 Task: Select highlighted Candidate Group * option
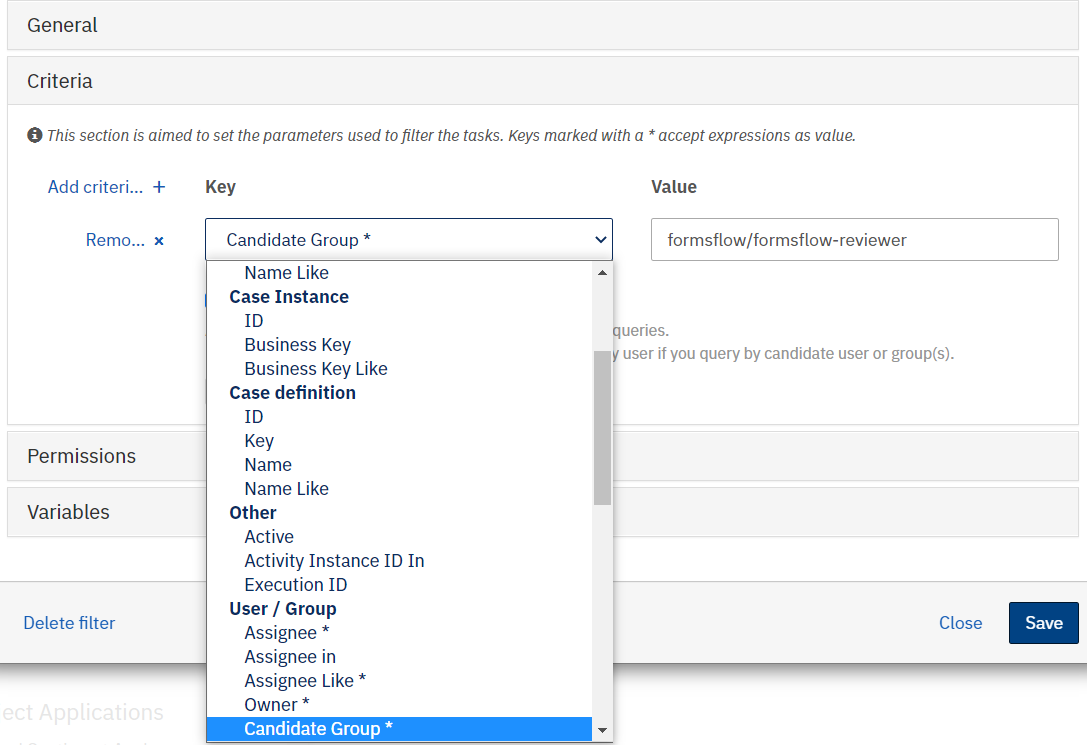point(399,729)
